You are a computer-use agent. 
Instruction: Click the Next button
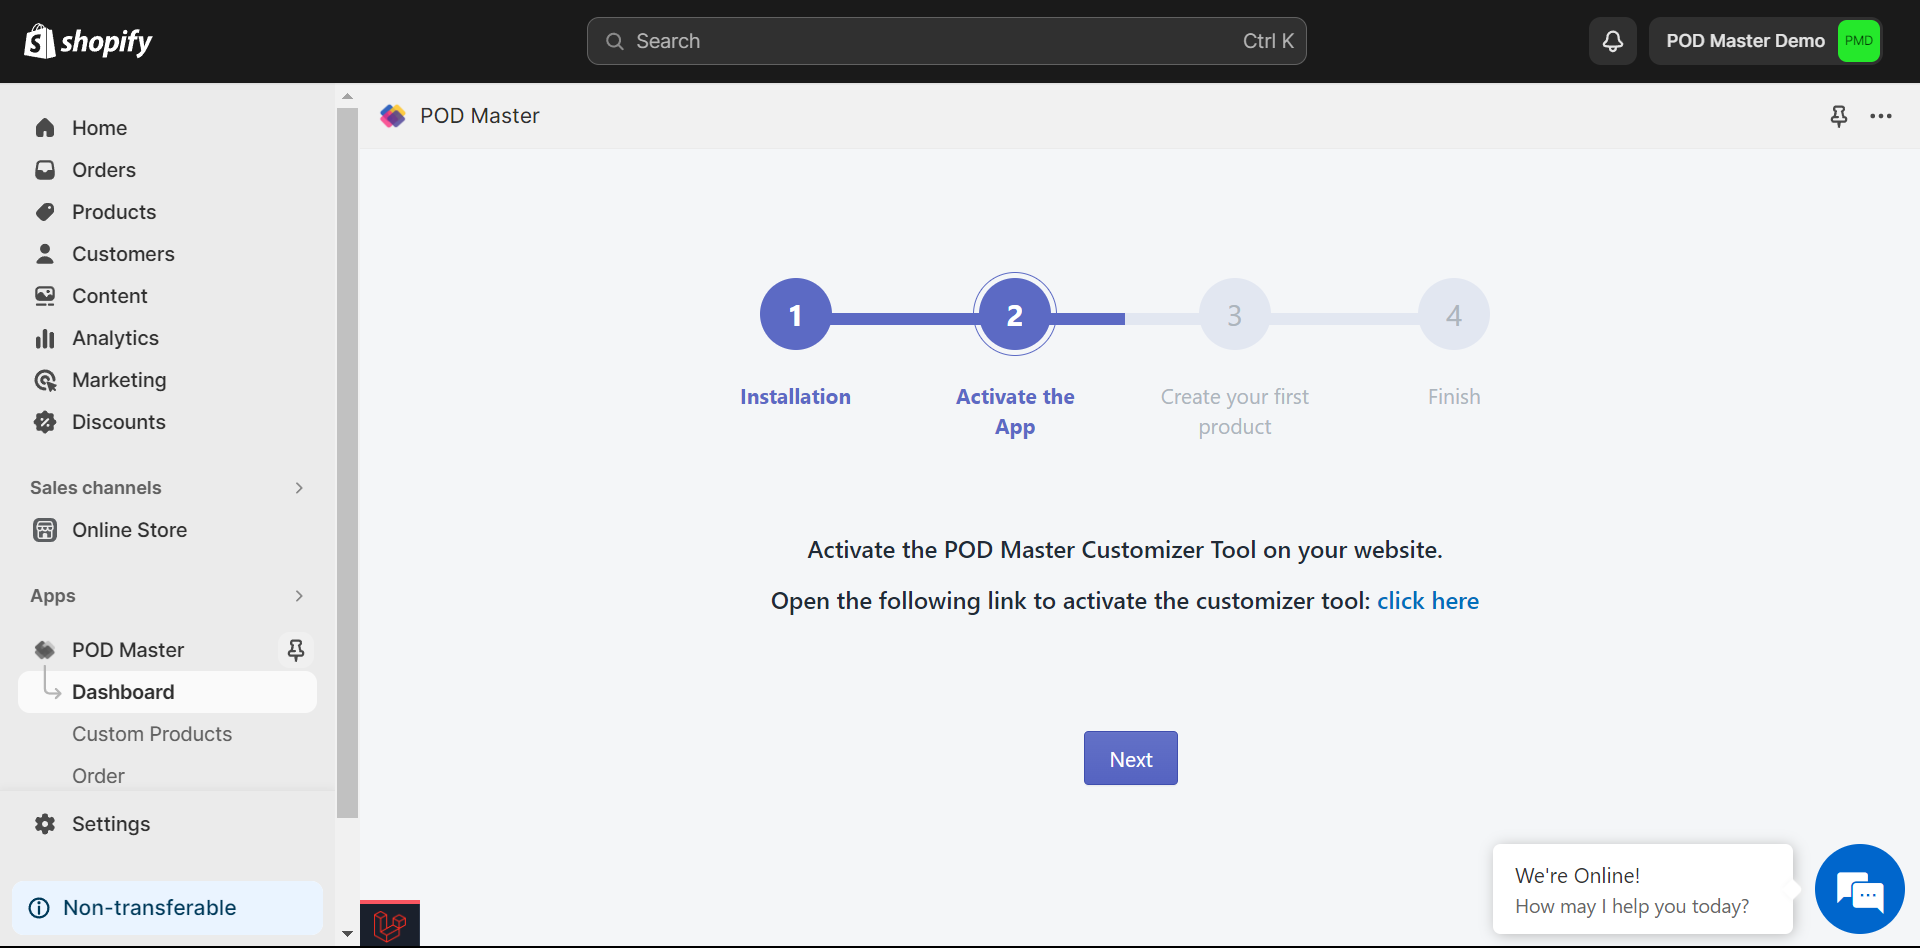[x=1130, y=758]
